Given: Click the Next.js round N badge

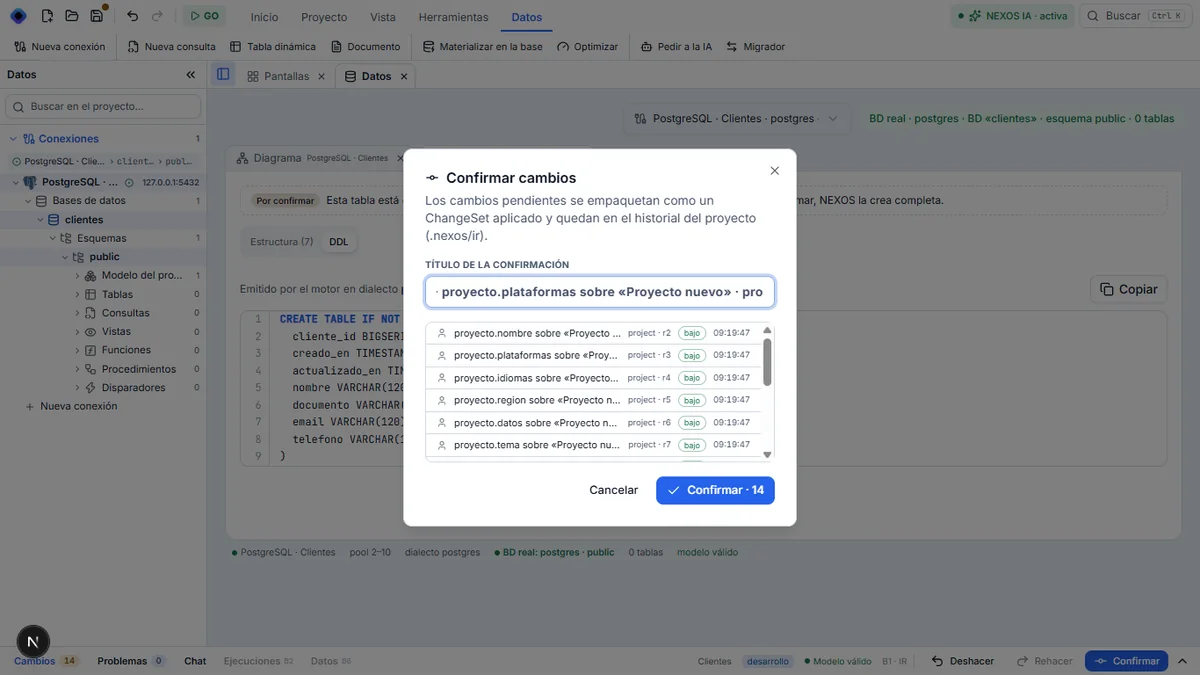Looking at the screenshot, I should coord(34,643).
